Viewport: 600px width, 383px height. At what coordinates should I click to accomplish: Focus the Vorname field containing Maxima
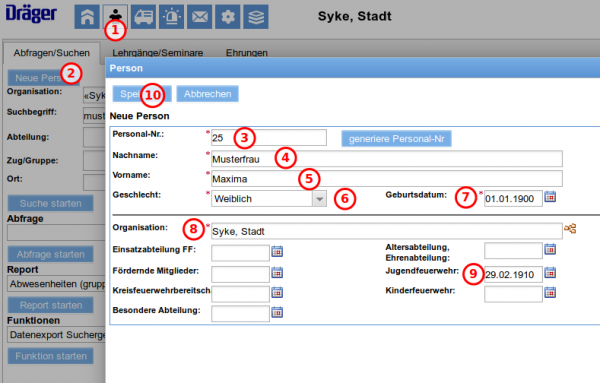point(386,179)
